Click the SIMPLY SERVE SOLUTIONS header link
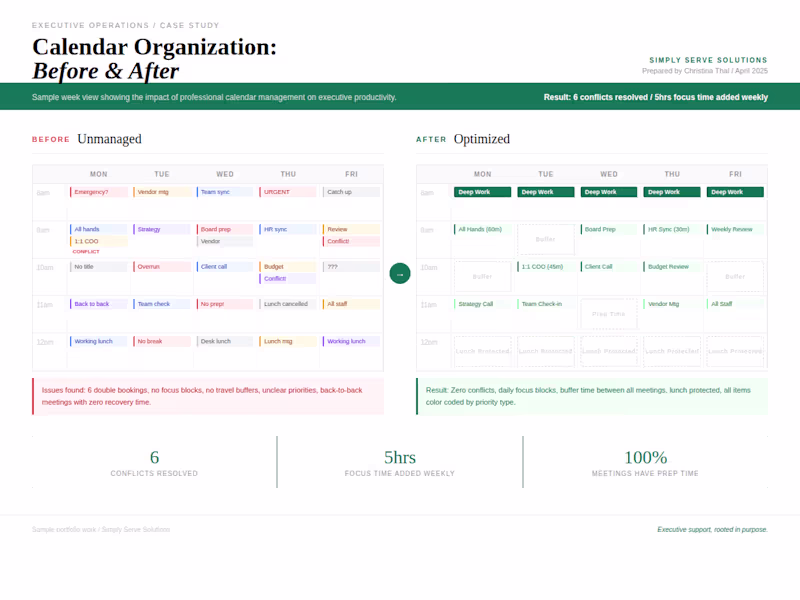 [x=707, y=60]
